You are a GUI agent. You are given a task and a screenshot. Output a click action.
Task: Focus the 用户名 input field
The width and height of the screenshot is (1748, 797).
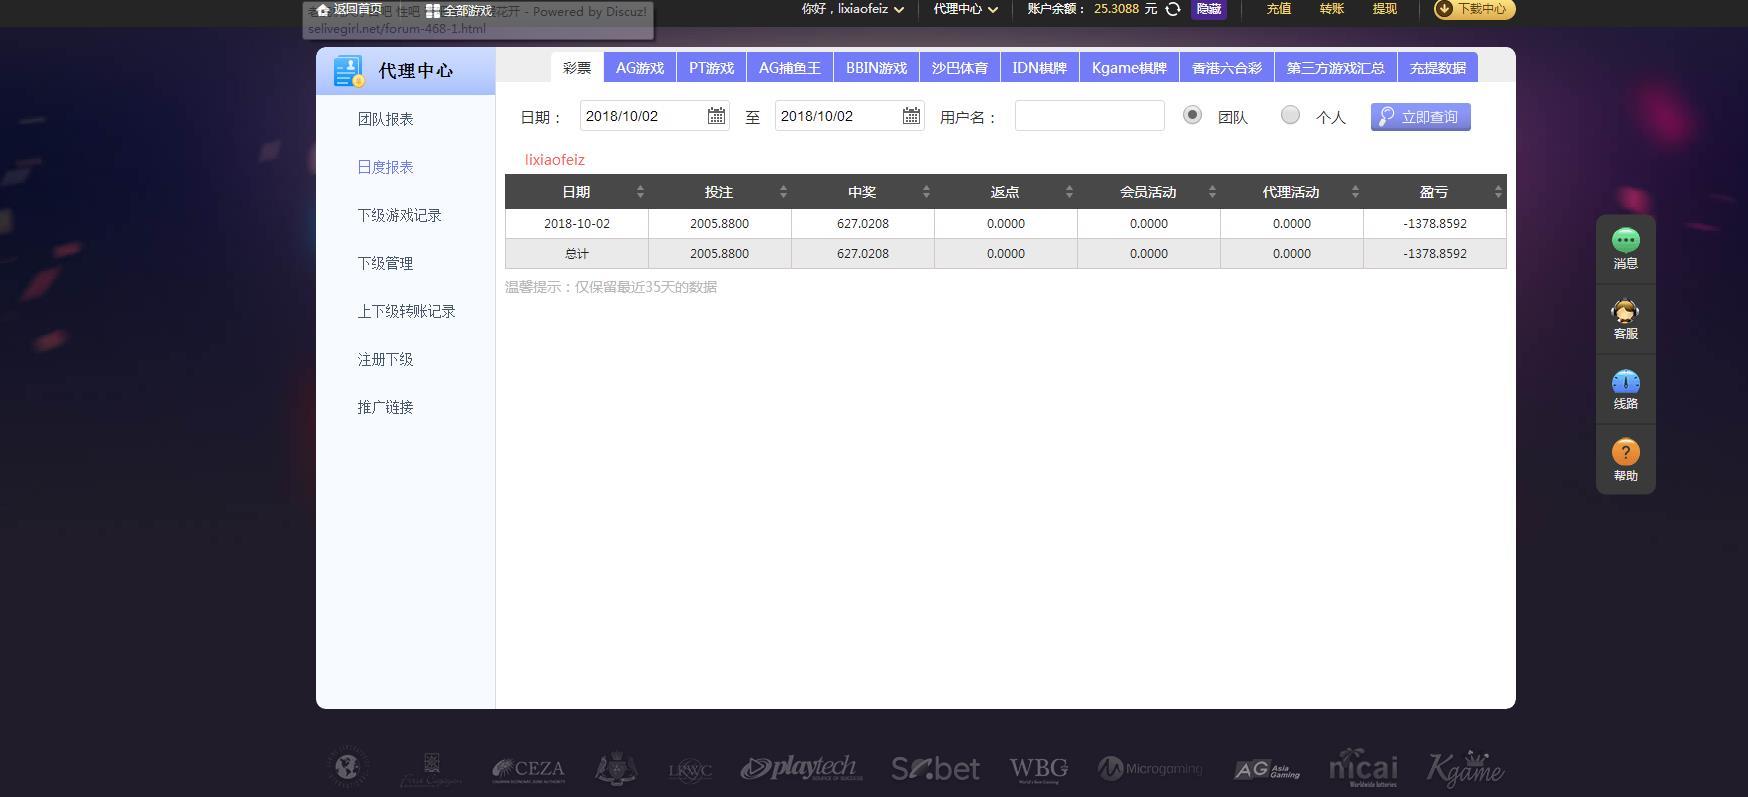click(x=1090, y=116)
